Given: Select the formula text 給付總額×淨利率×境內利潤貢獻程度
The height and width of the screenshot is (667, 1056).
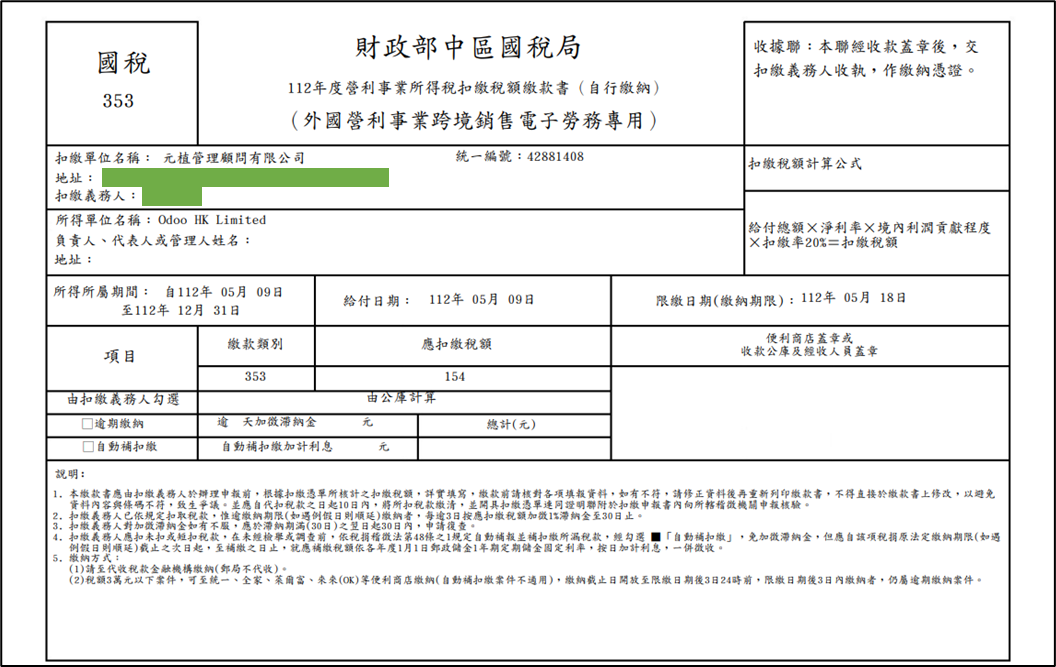Looking at the screenshot, I should coord(869,228).
